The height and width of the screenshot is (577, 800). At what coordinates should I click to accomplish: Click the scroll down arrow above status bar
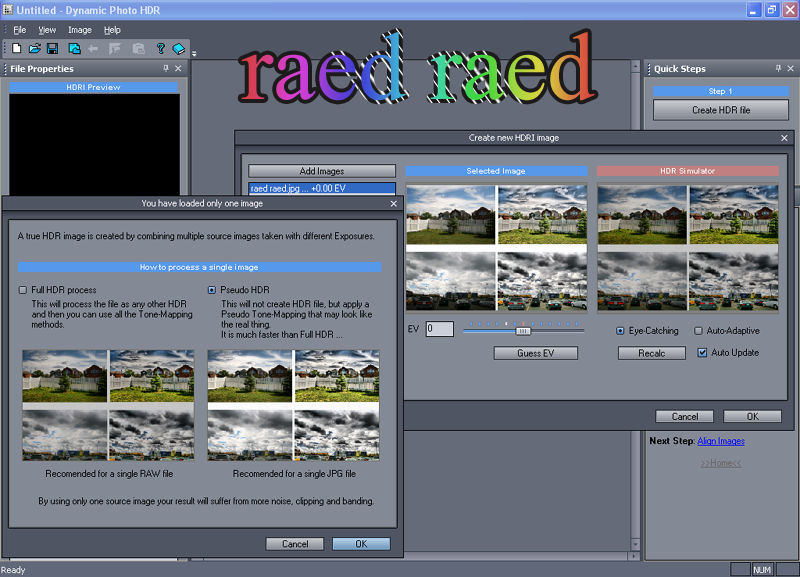(635, 544)
